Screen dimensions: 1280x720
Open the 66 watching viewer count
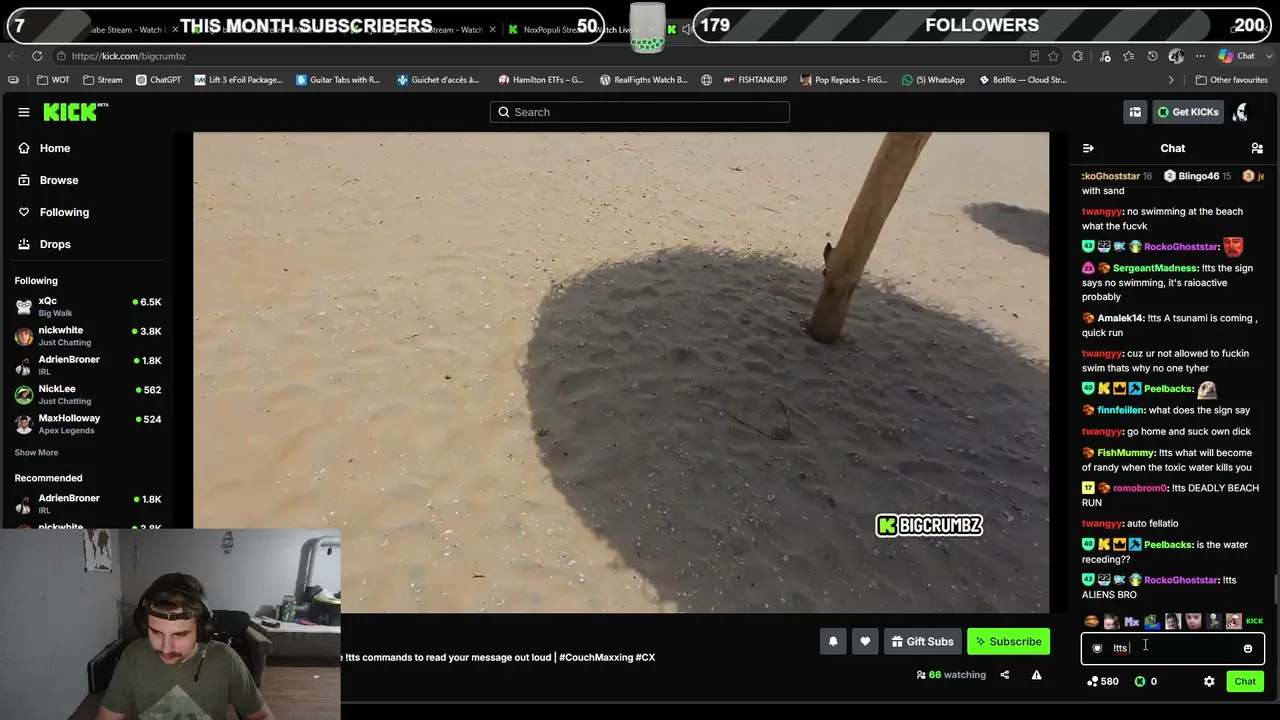coord(951,675)
